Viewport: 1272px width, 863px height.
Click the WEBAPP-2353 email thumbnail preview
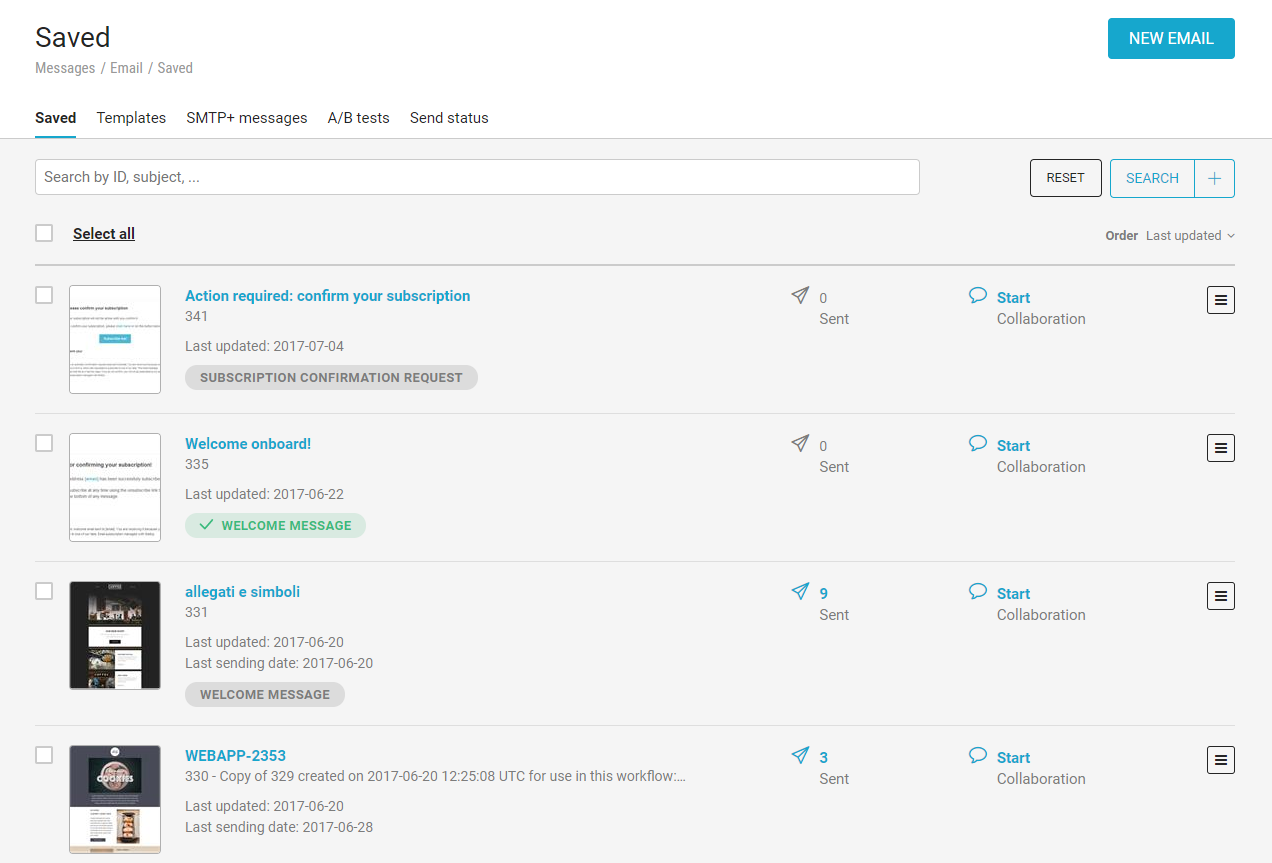[x=115, y=799]
